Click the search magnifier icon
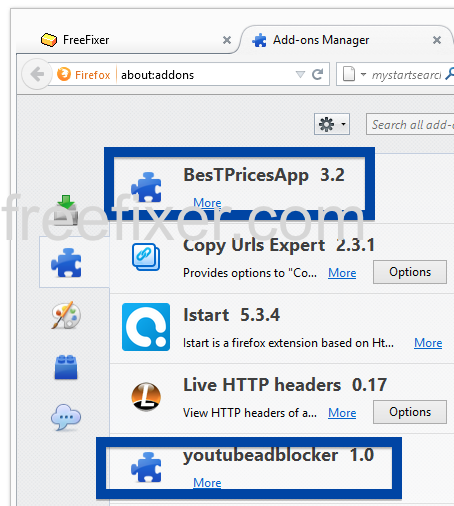The width and height of the screenshot is (454, 506). point(450,74)
